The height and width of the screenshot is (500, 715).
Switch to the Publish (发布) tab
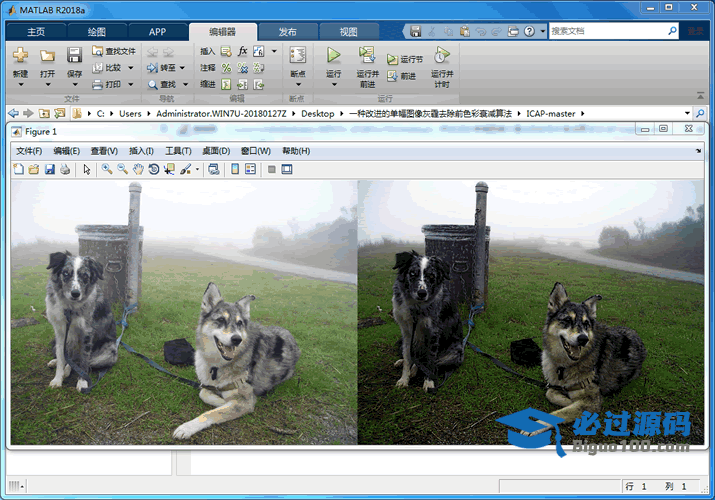coord(287,31)
